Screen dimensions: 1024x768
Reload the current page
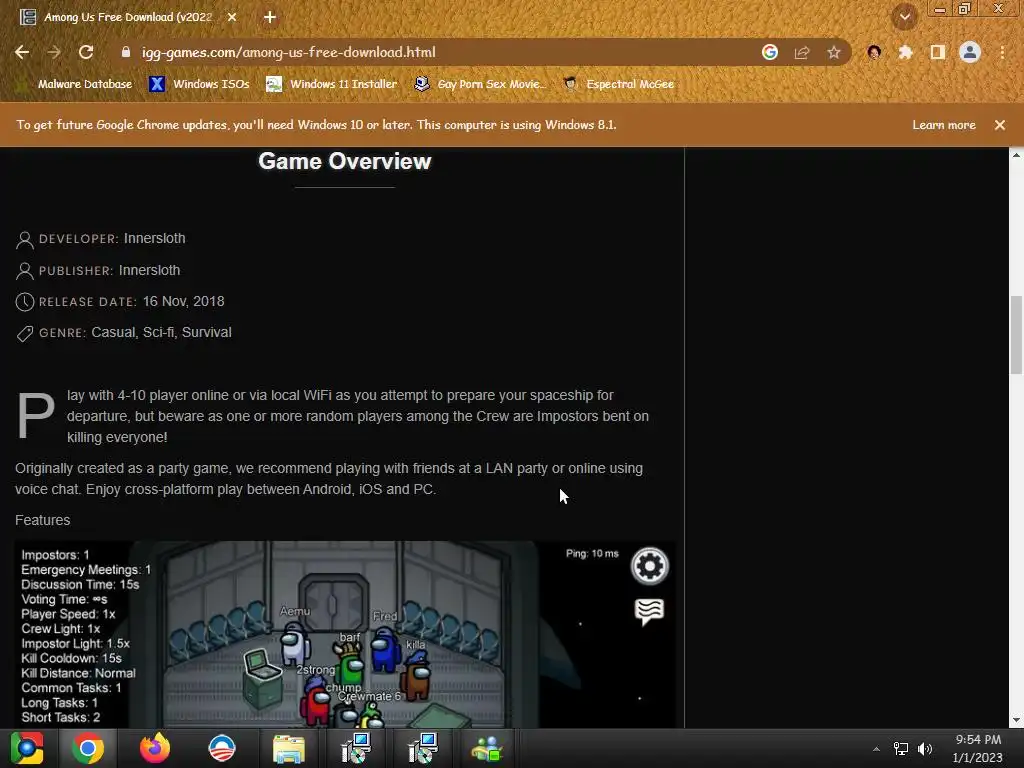(86, 52)
